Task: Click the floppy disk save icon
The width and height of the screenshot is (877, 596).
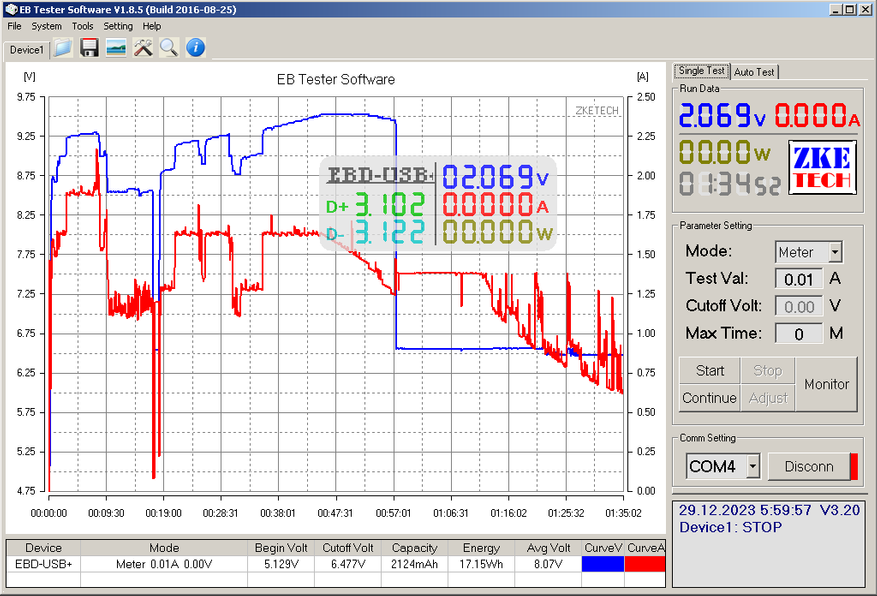Action: (x=89, y=48)
